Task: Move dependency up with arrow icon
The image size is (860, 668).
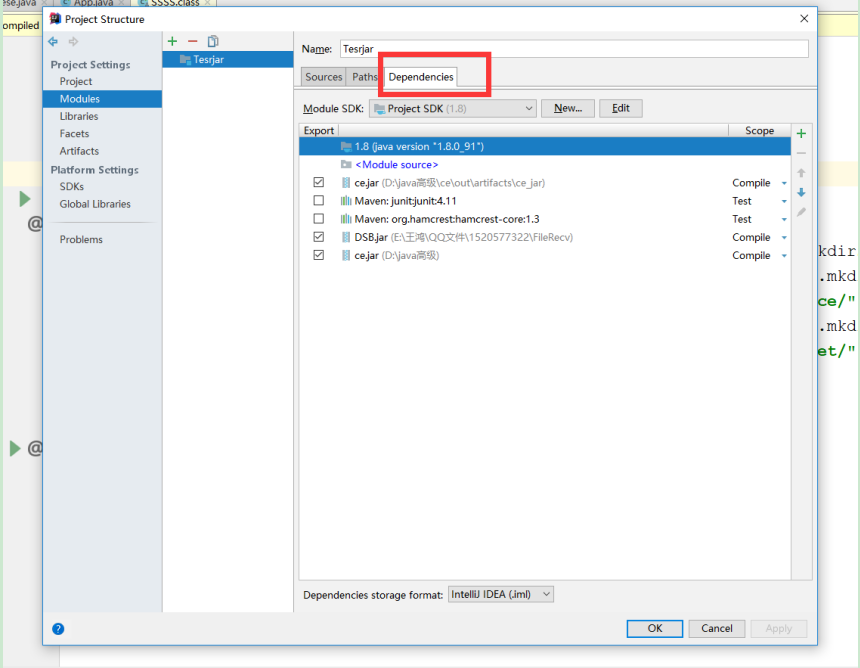Action: tap(801, 173)
